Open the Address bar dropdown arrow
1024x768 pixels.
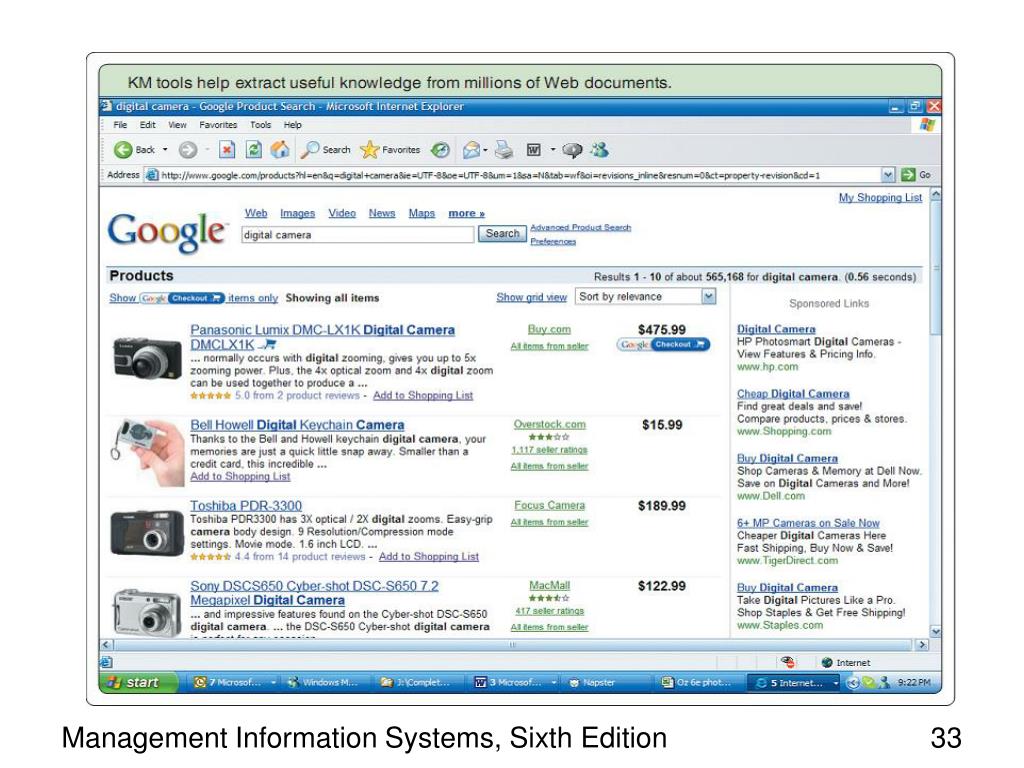pos(888,175)
